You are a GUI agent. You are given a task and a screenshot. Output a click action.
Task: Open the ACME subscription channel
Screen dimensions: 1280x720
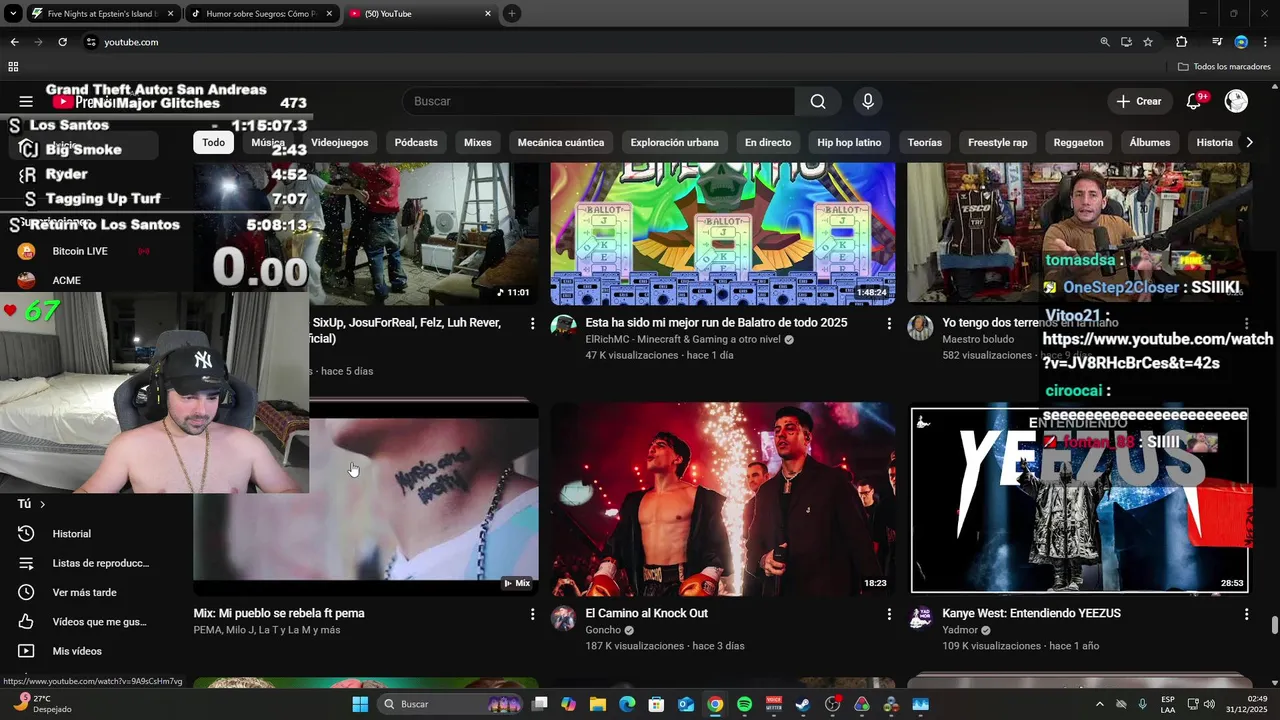click(67, 280)
